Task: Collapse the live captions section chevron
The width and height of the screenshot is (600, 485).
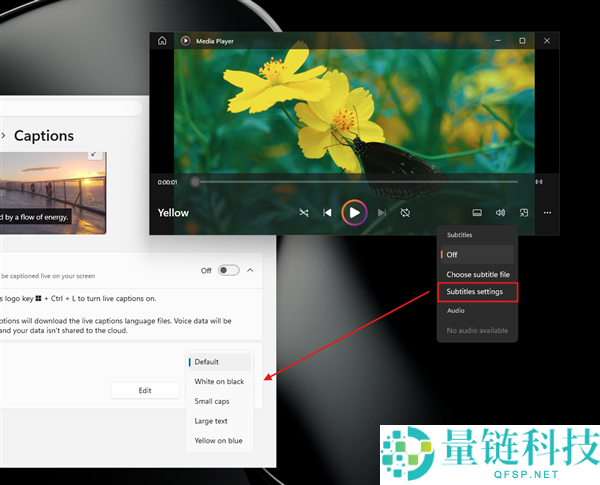Action: 250,270
